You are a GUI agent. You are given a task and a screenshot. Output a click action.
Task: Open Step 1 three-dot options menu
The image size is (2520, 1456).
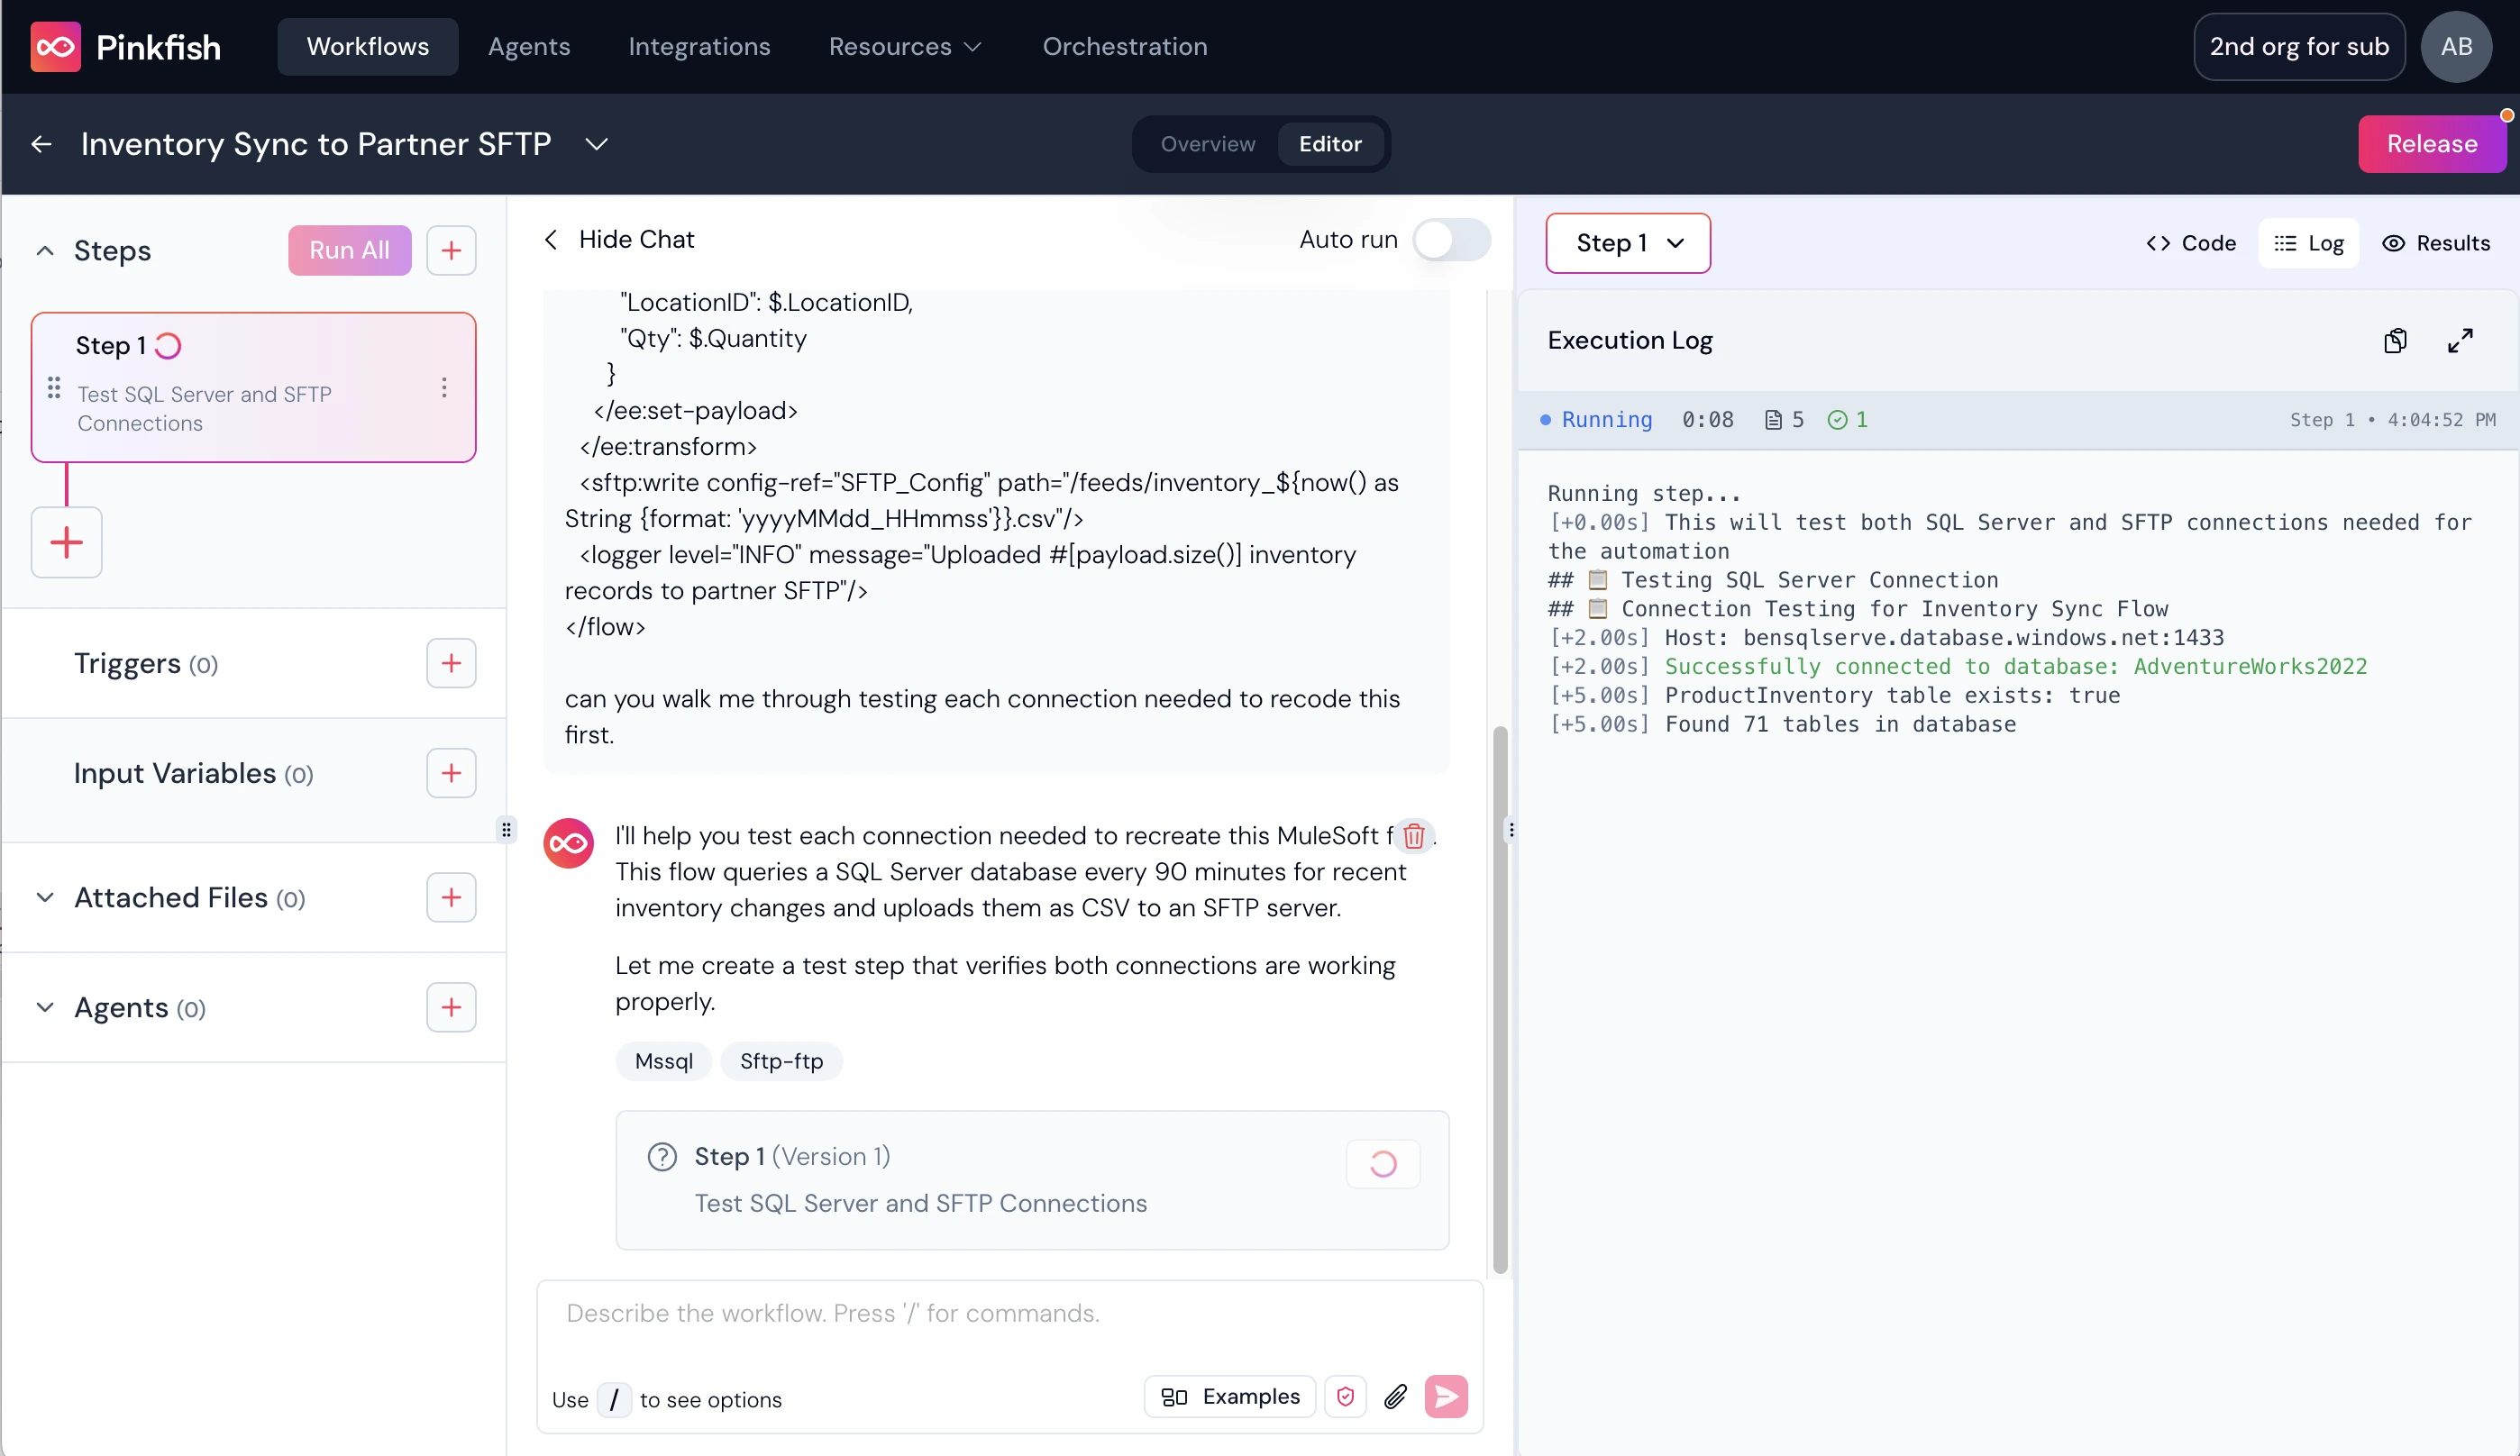[x=444, y=388]
